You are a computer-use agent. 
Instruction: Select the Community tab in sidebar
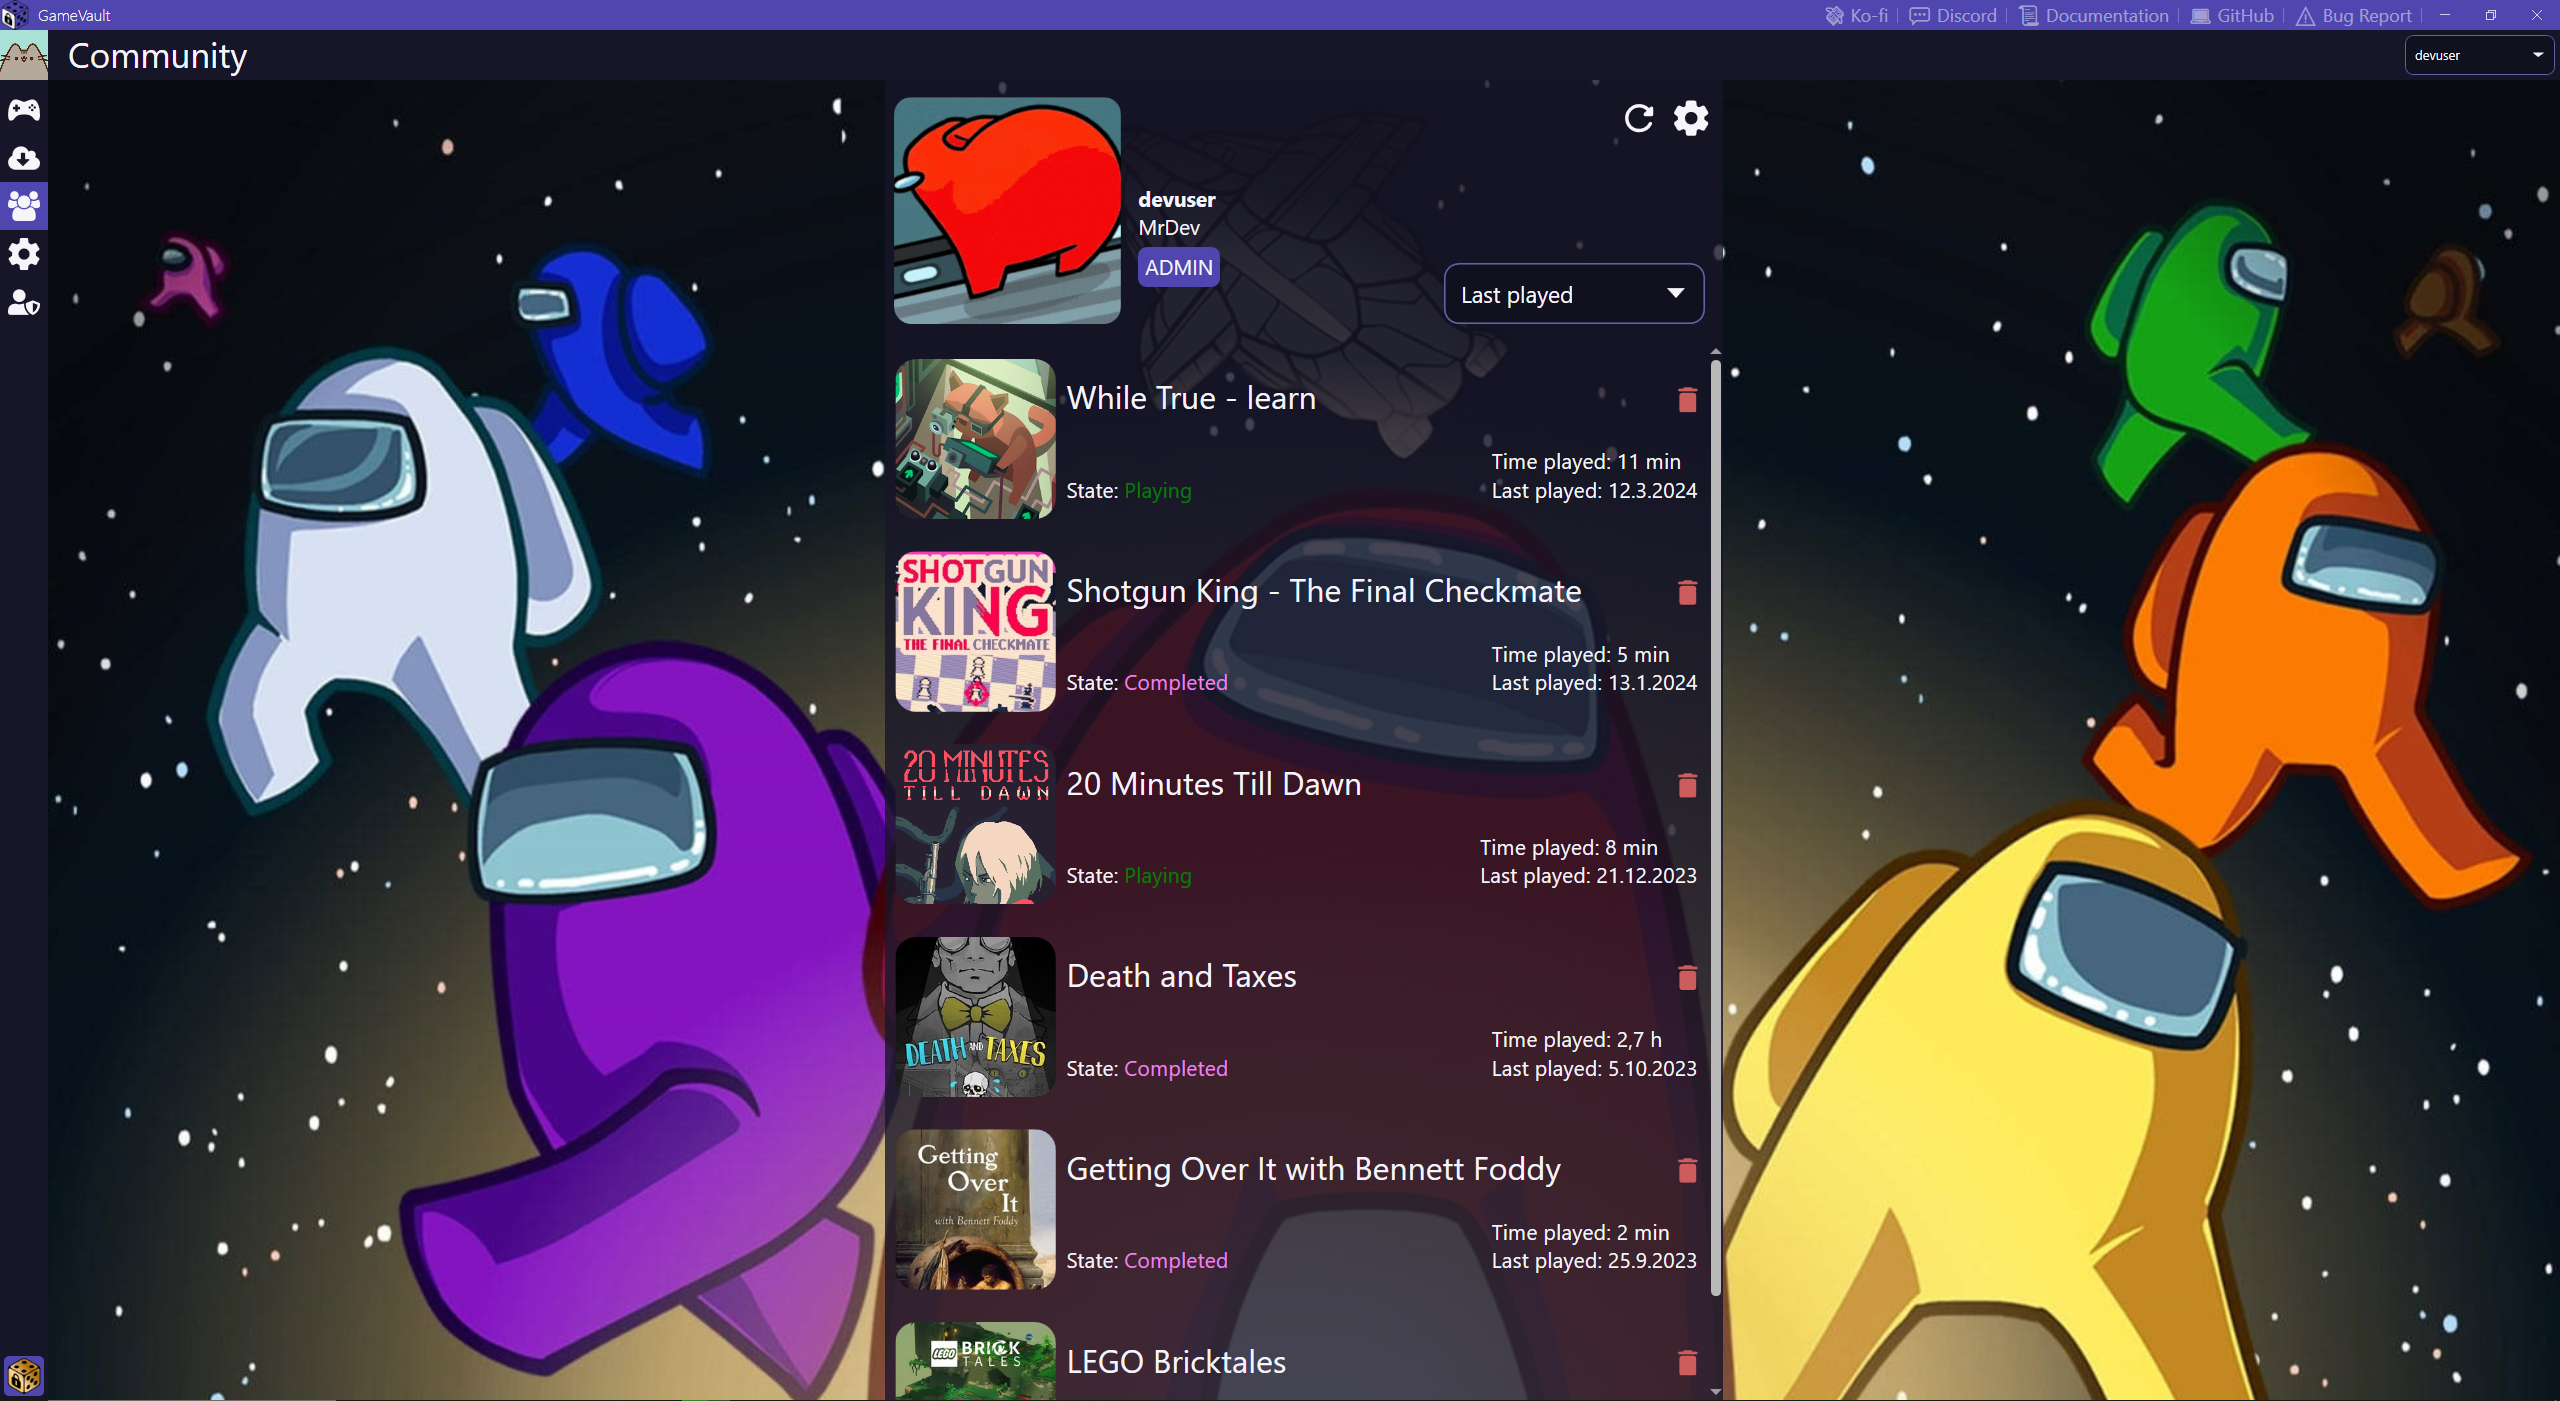tap(24, 206)
